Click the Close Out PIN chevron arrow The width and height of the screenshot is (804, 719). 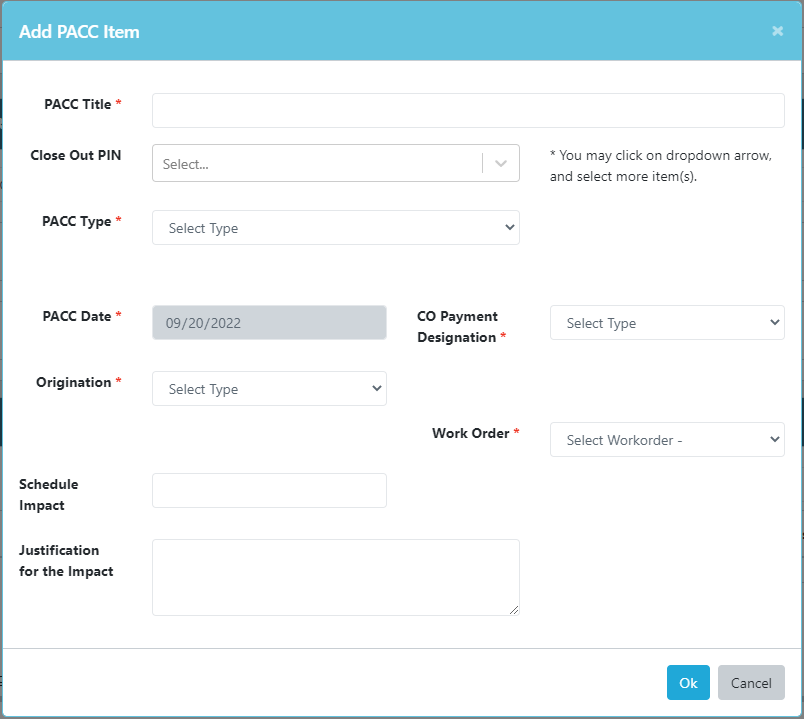click(501, 164)
